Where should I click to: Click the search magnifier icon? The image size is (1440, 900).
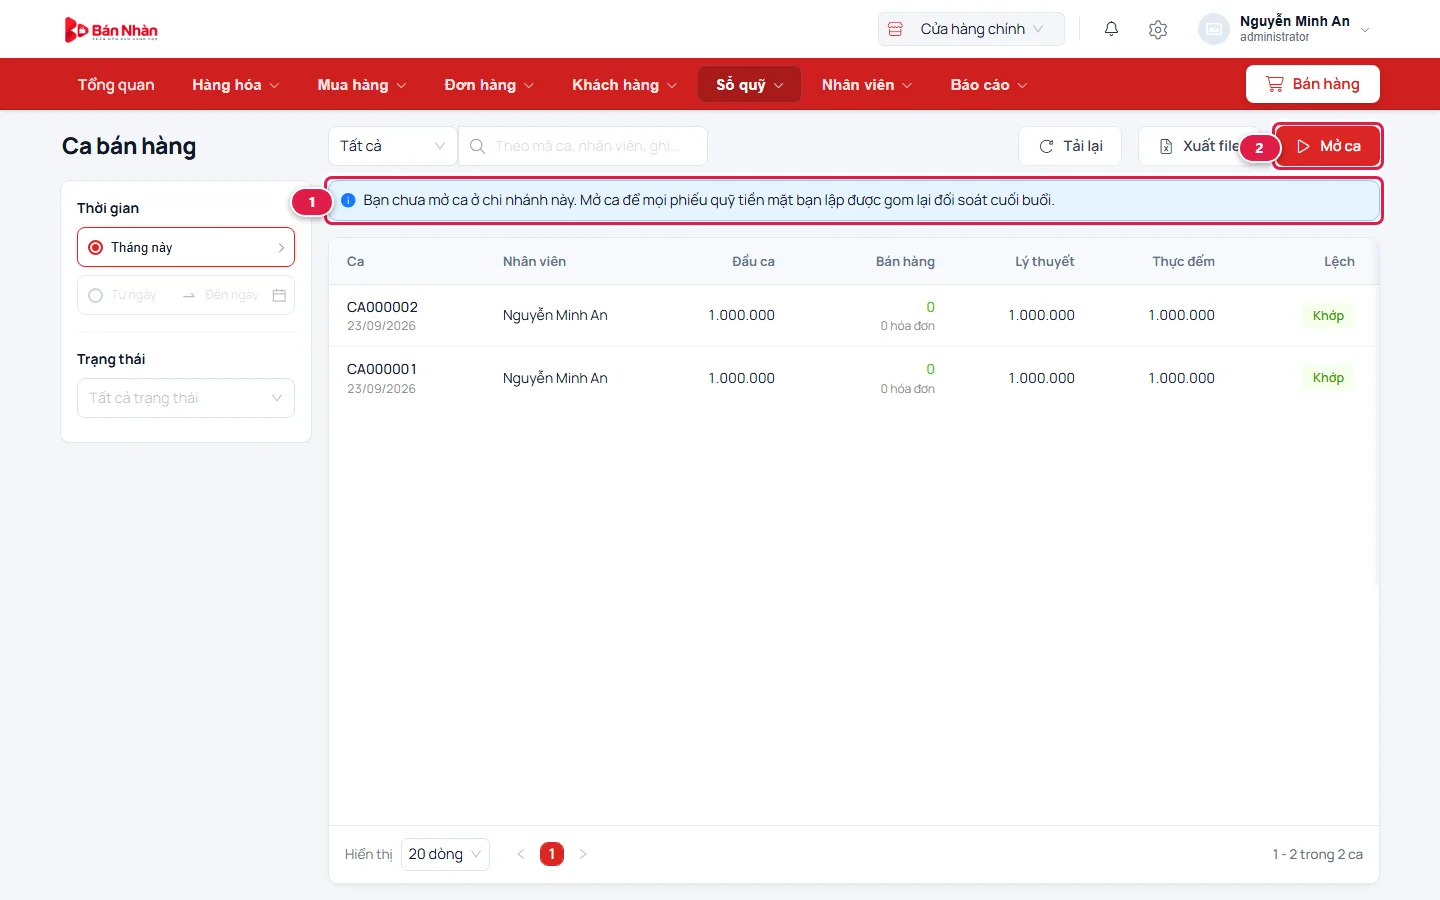click(x=478, y=146)
